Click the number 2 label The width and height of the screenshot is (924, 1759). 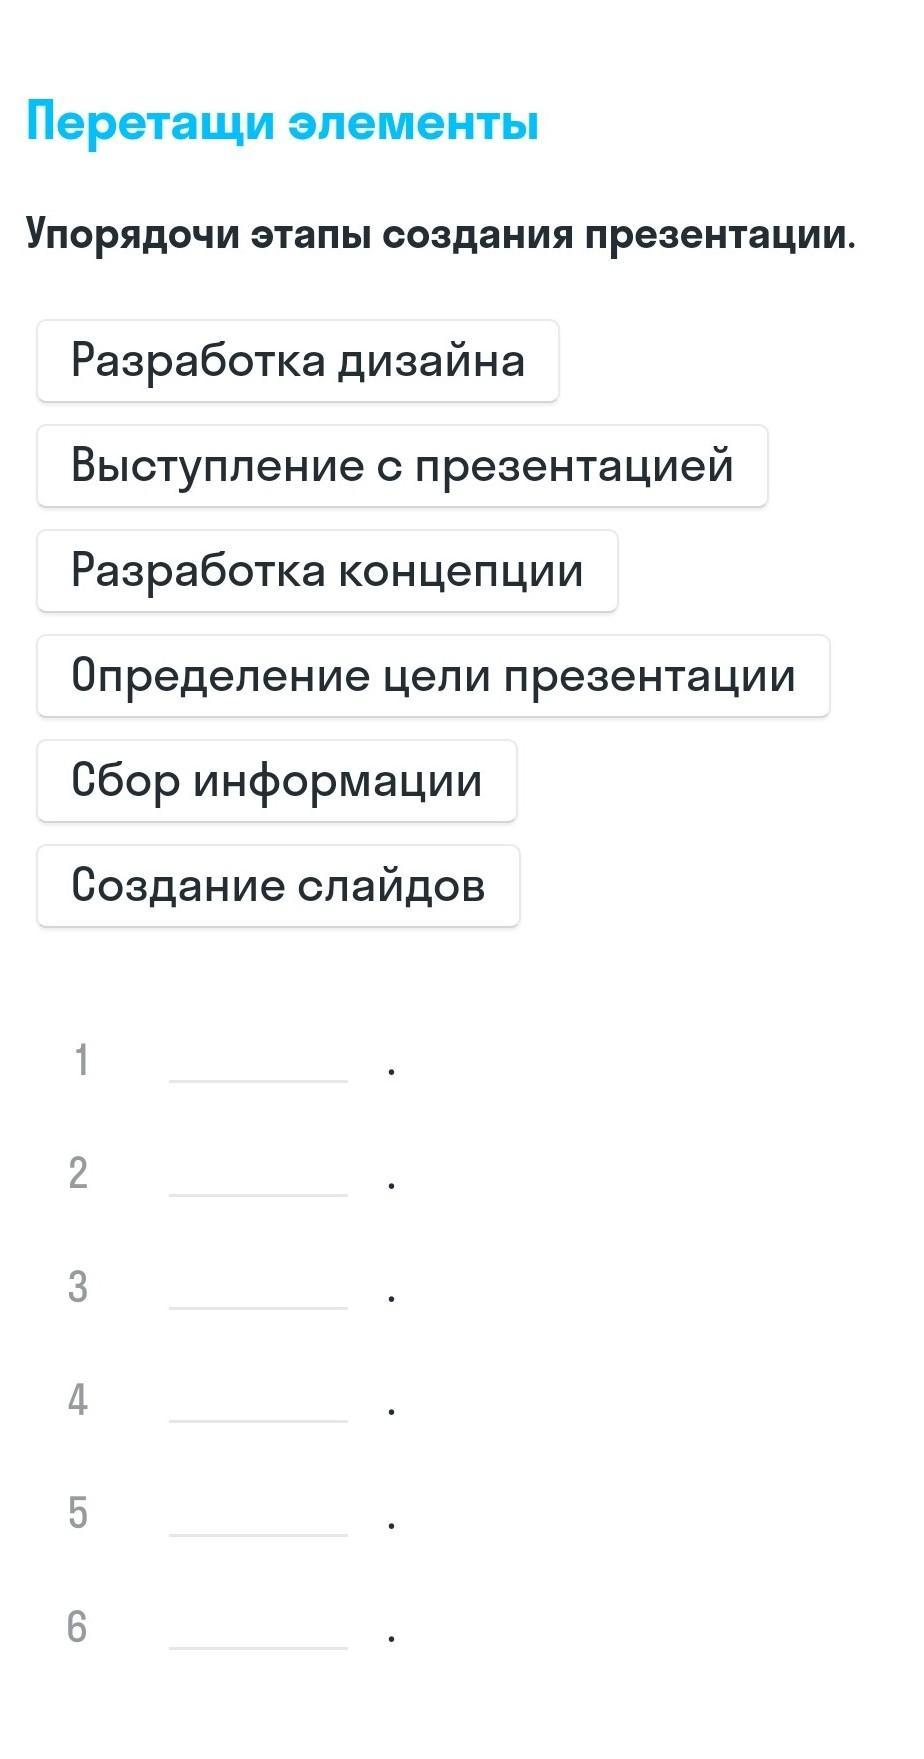click(x=78, y=1173)
